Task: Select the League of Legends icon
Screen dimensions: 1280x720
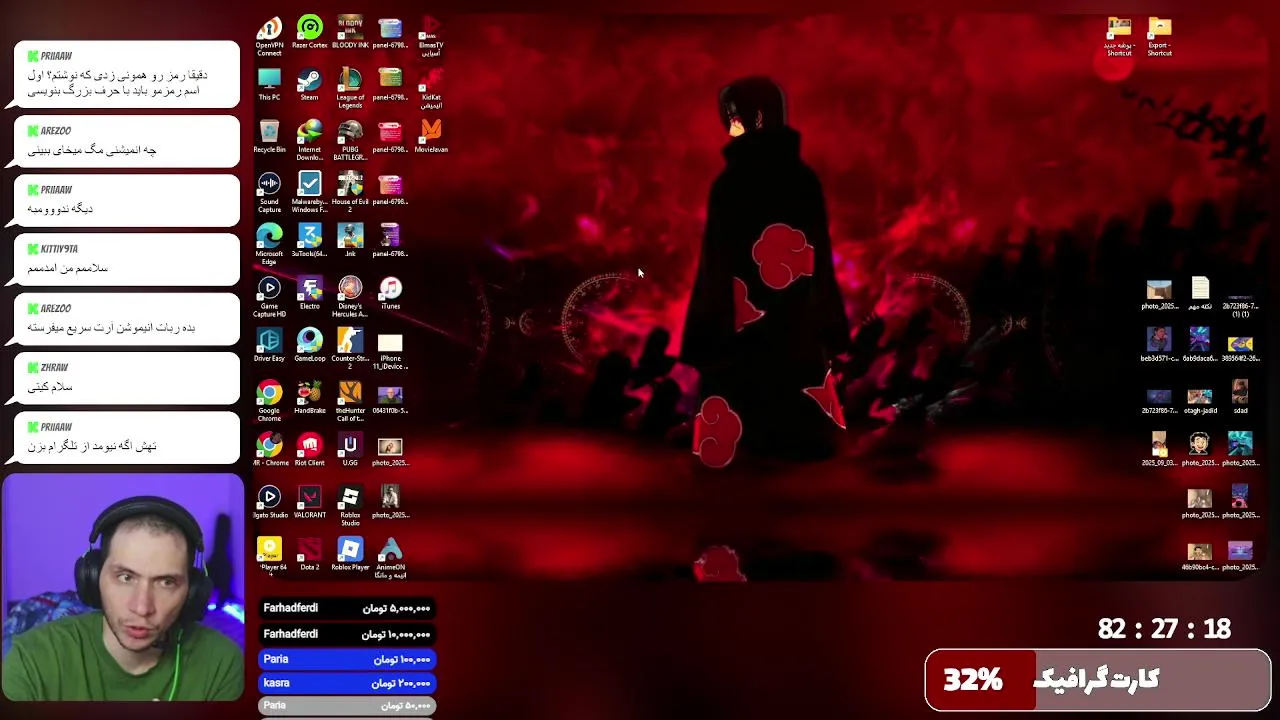Action: click(350, 88)
